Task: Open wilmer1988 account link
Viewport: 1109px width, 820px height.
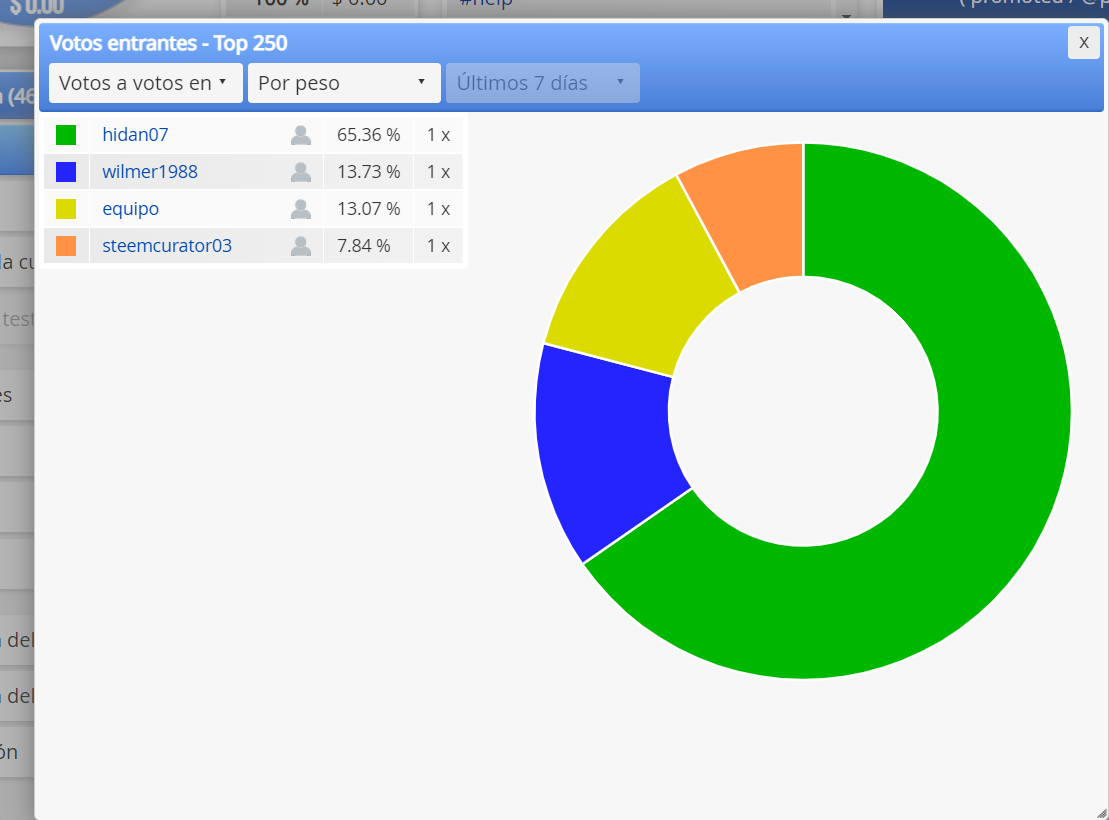Action: pos(150,172)
